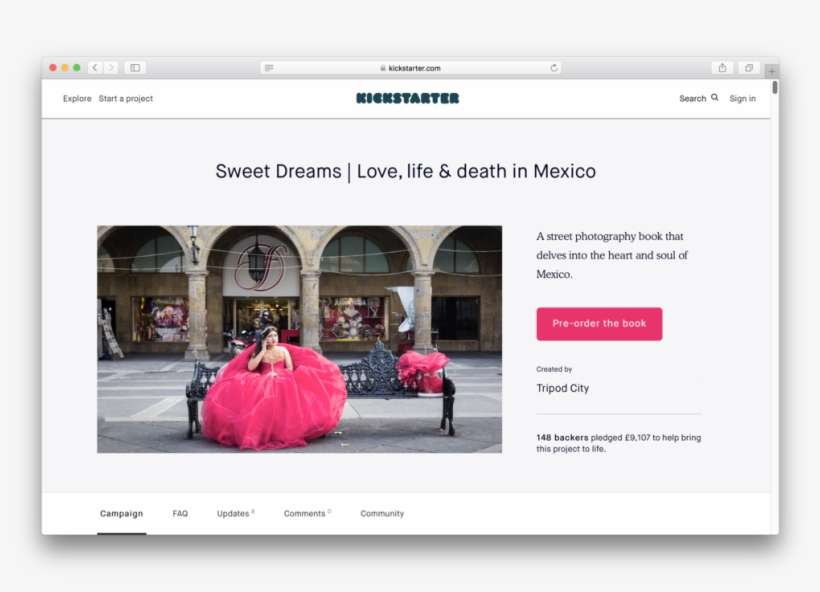
Task: Click the Reader view icon in address bar
Action: [266, 68]
